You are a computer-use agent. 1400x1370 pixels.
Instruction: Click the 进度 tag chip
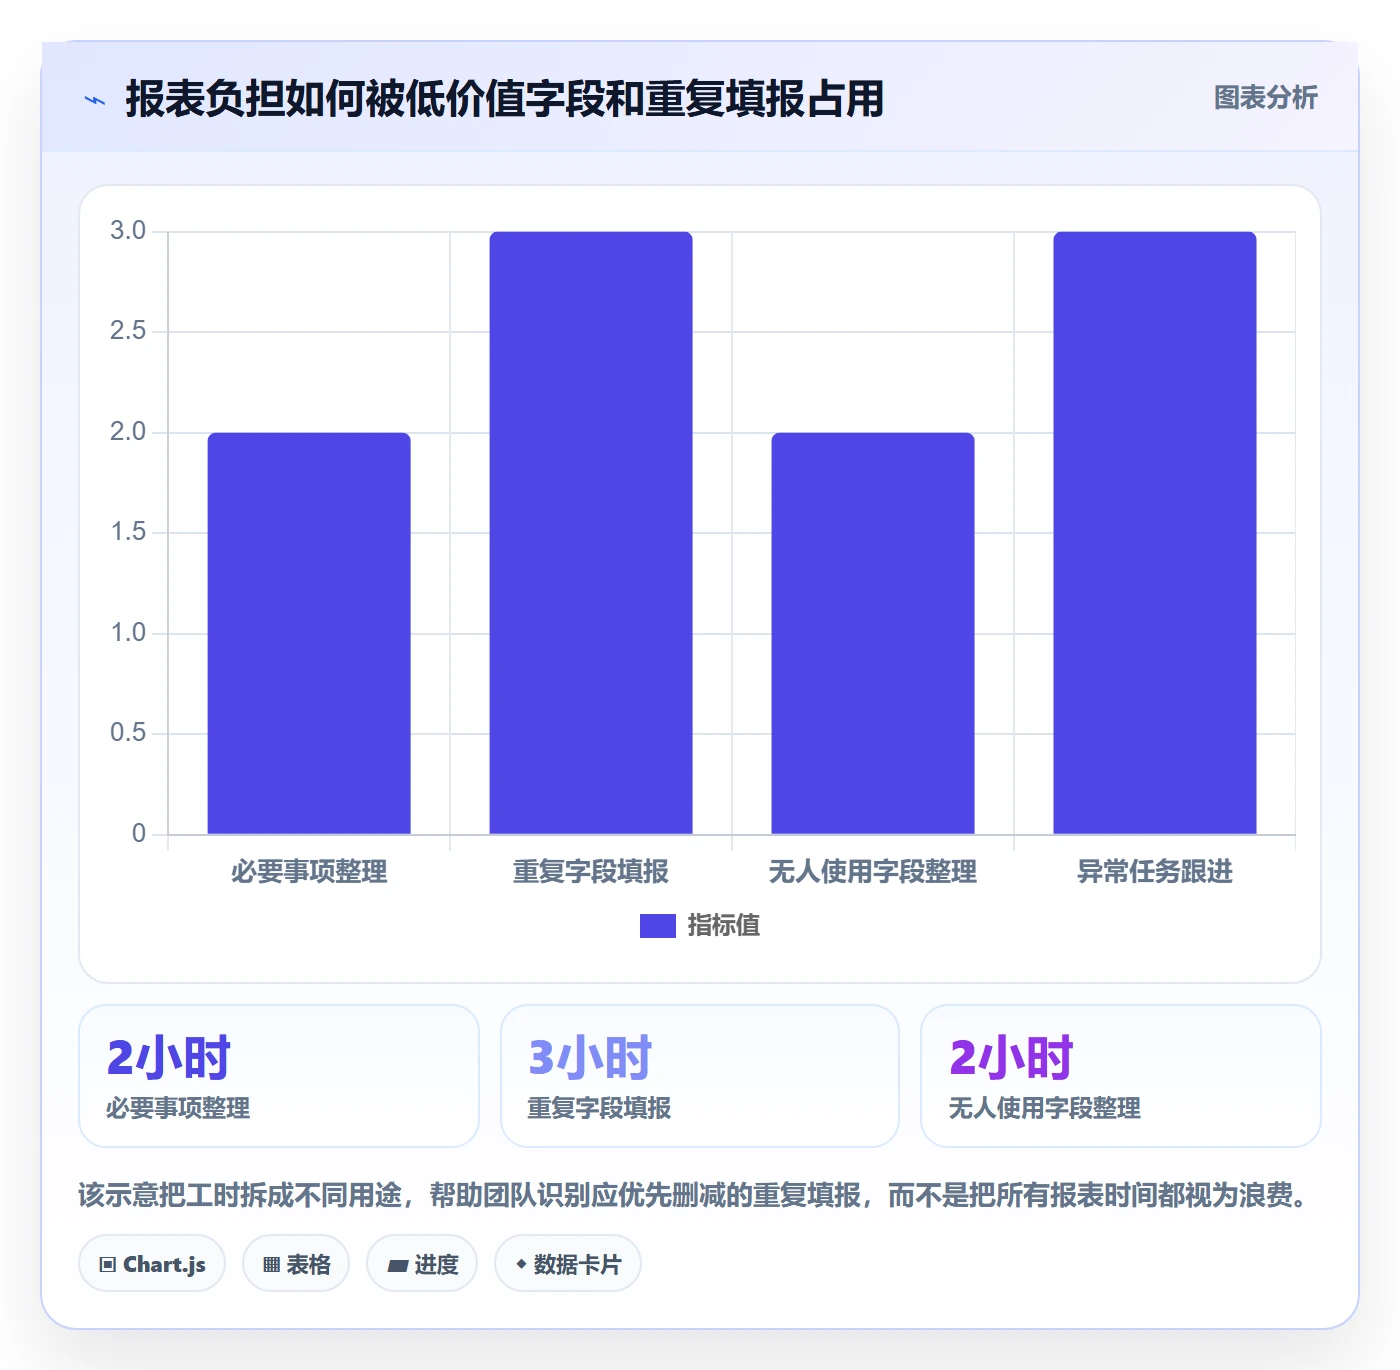(422, 1264)
